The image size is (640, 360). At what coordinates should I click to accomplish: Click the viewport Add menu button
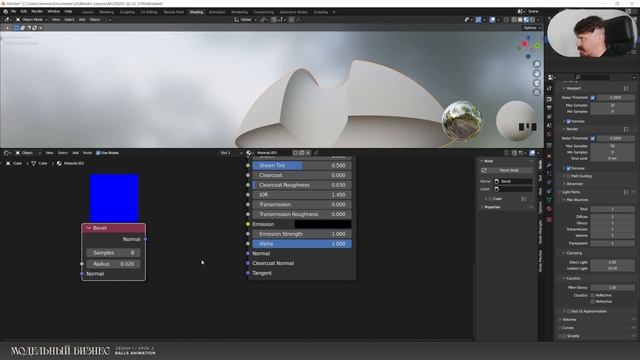coord(82,20)
